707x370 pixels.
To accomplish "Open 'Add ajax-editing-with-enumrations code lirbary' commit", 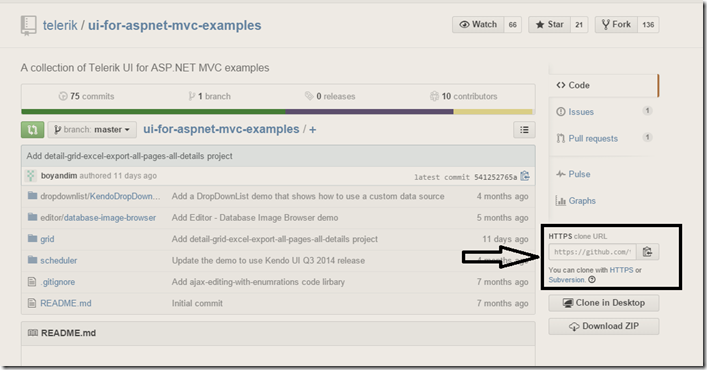I will (x=258, y=282).
